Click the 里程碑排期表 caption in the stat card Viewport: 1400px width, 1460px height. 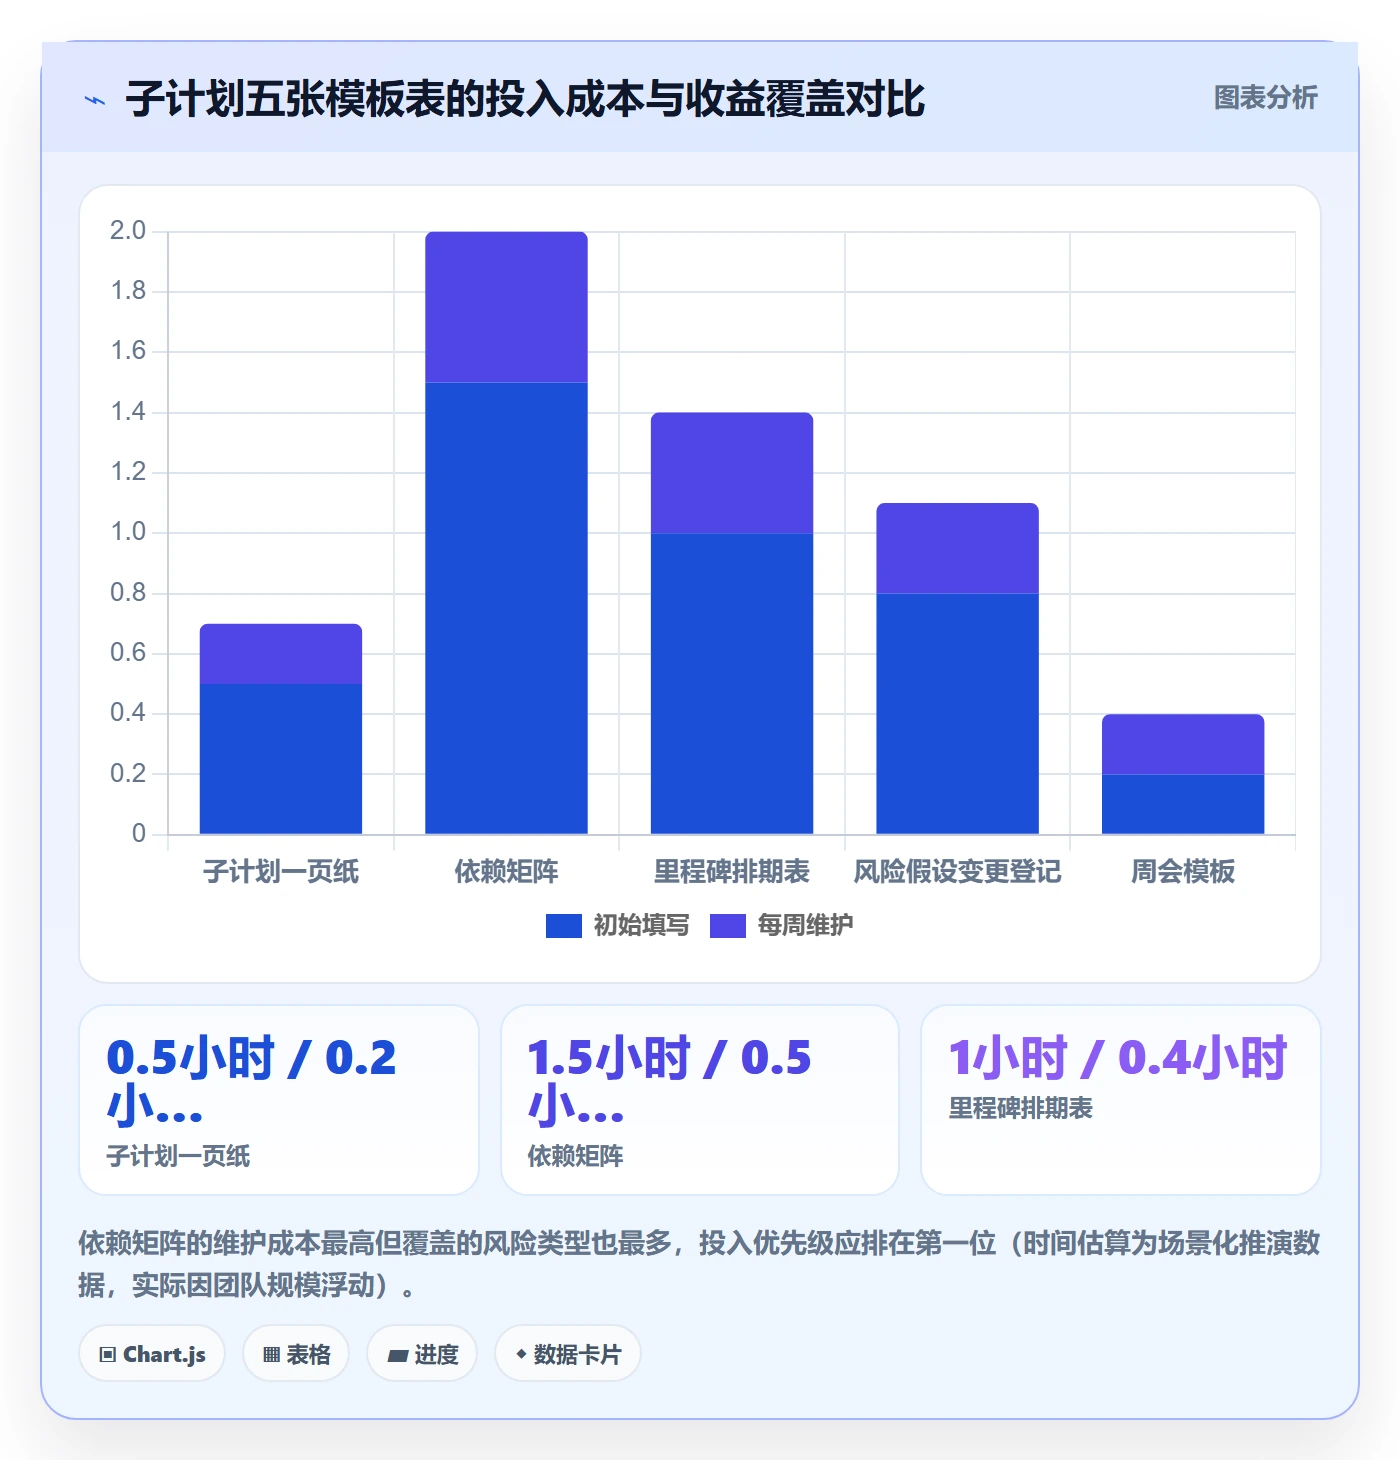(x=1020, y=1109)
